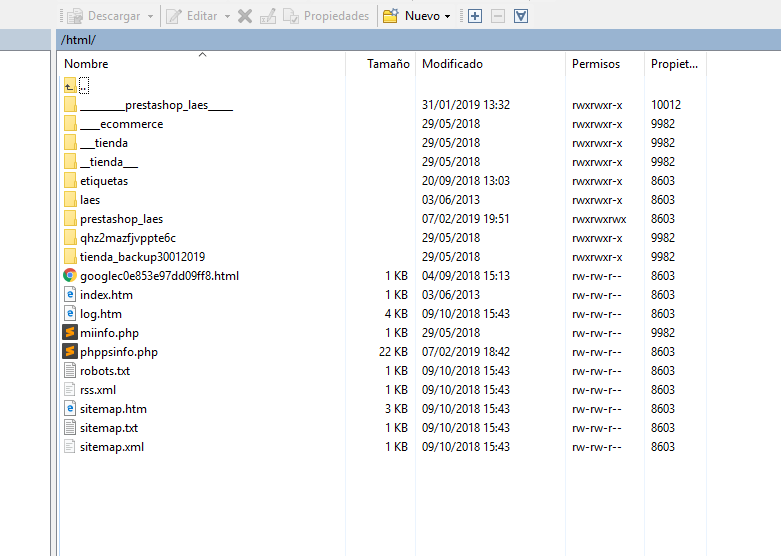This screenshot has height=556, width=781.
Task: Click the sitemap.txt file icon
Action: pyautogui.click(x=70, y=427)
